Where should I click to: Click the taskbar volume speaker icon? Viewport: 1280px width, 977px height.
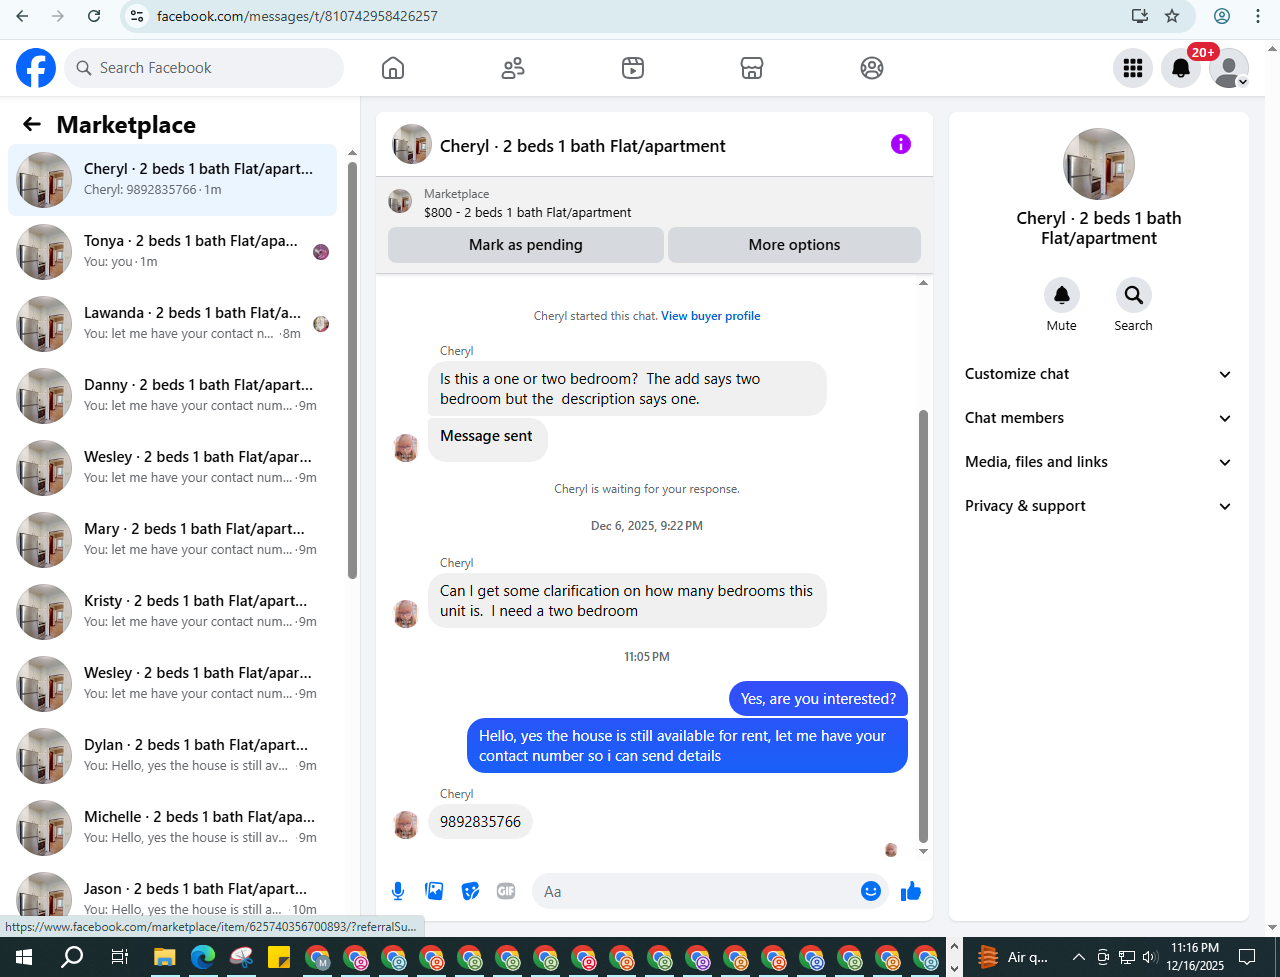click(x=1150, y=957)
